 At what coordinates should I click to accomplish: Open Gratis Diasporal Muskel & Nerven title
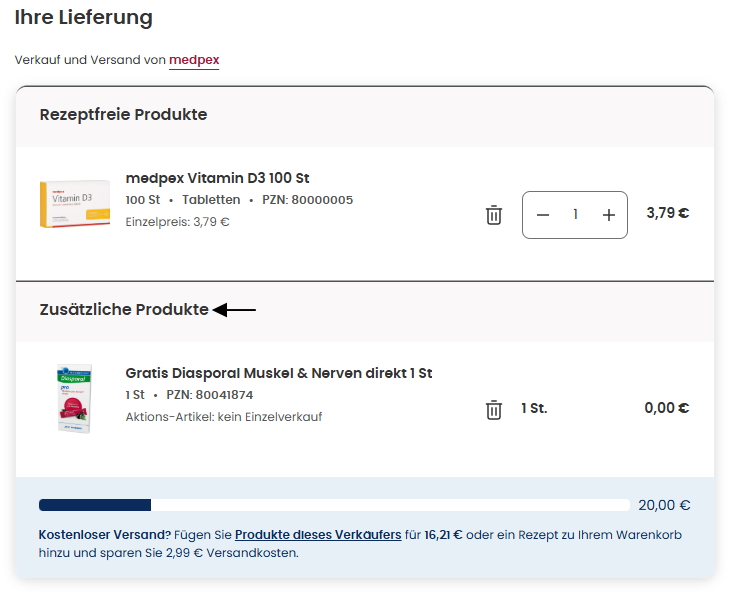coord(279,373)
